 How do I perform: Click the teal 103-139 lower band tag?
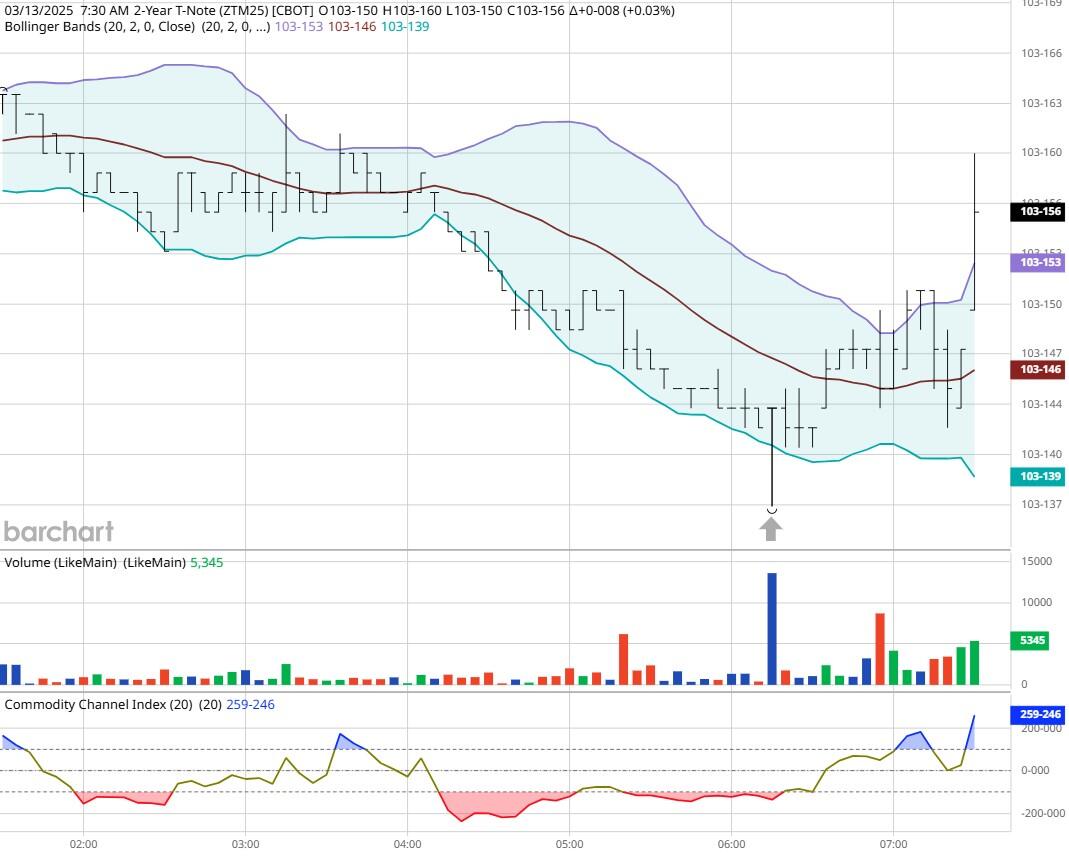1040,477
